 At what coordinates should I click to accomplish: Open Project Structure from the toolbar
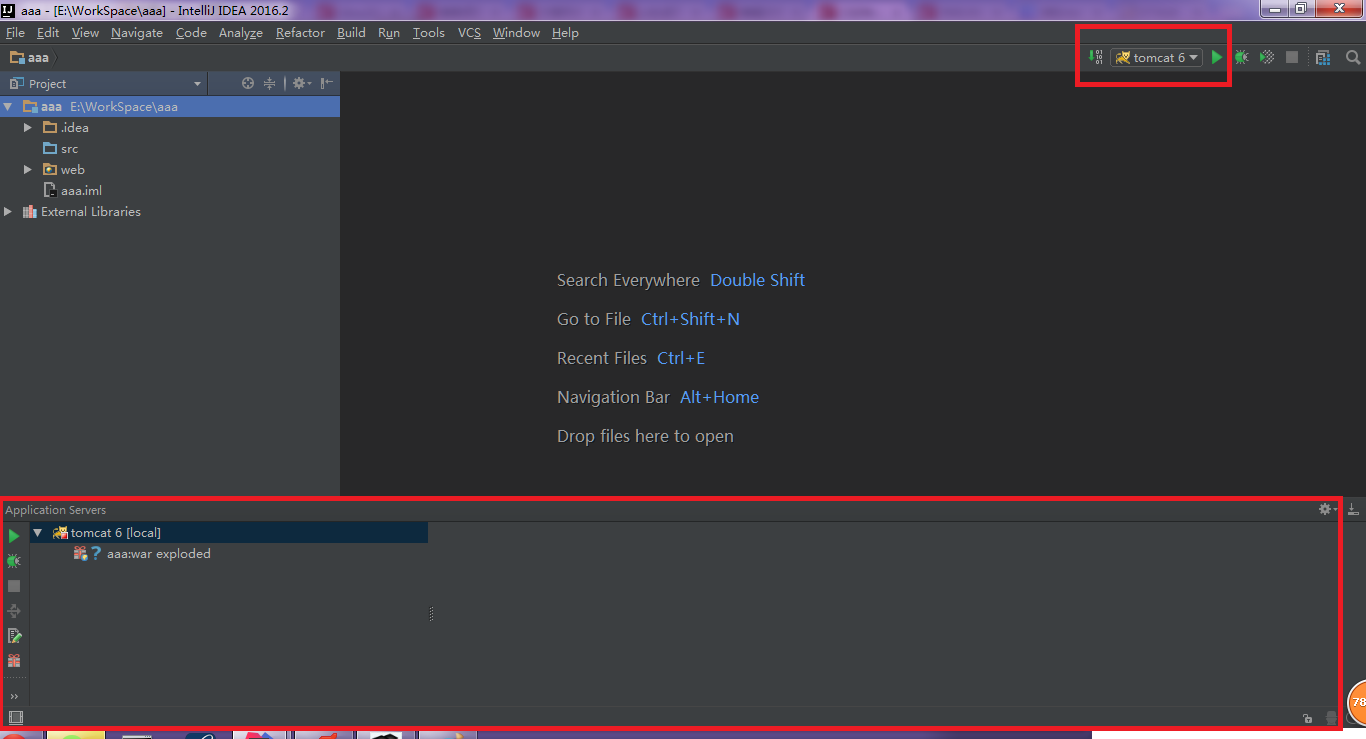coord(1323,57)
